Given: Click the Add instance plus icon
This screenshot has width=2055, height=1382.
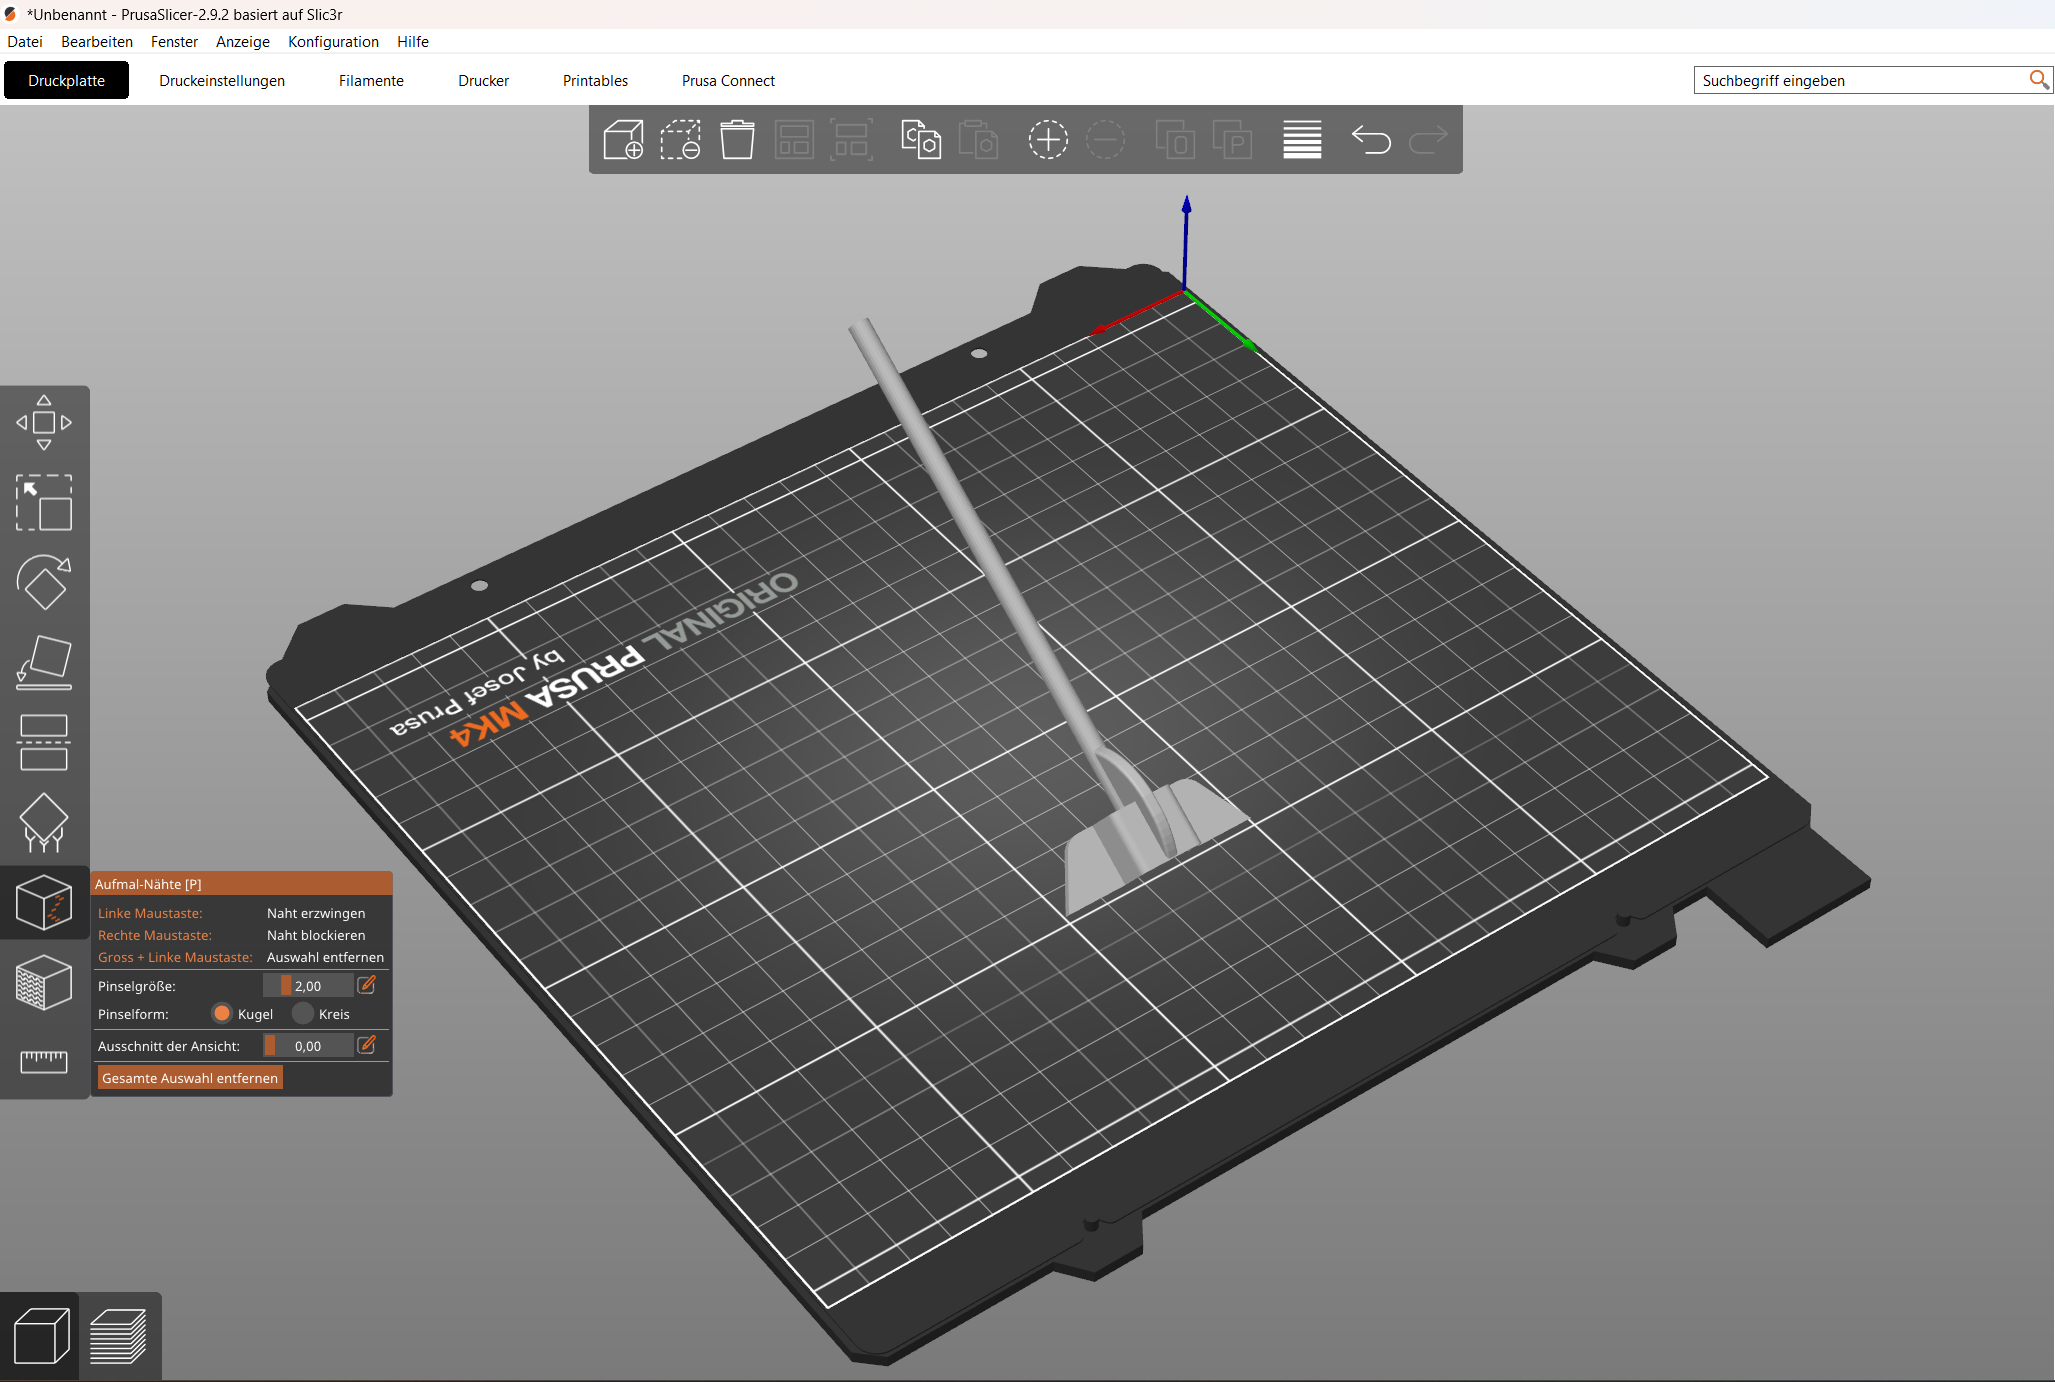Looking at the screenshot, I should tap(1048, 140).
